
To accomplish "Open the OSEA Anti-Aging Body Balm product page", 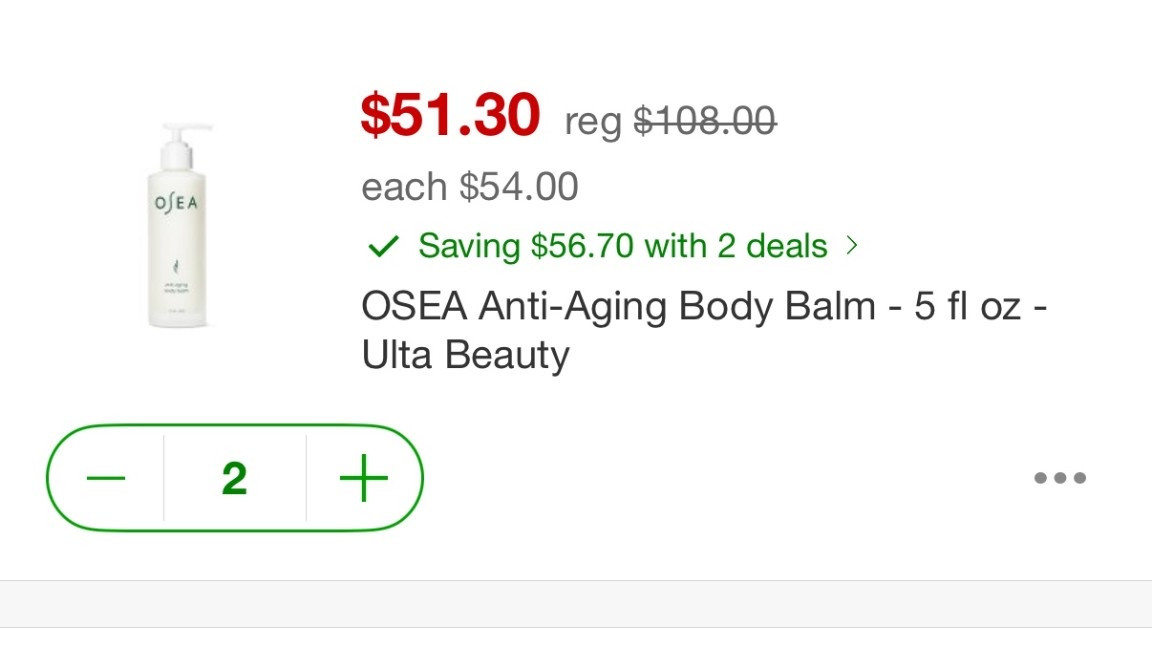I will [x=700, y=330].
